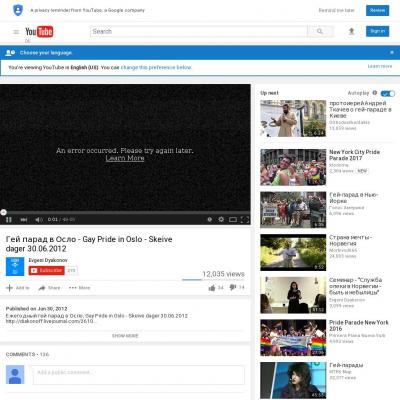
Task: Click the search magnifier button
Action: [x=320, y=31]
